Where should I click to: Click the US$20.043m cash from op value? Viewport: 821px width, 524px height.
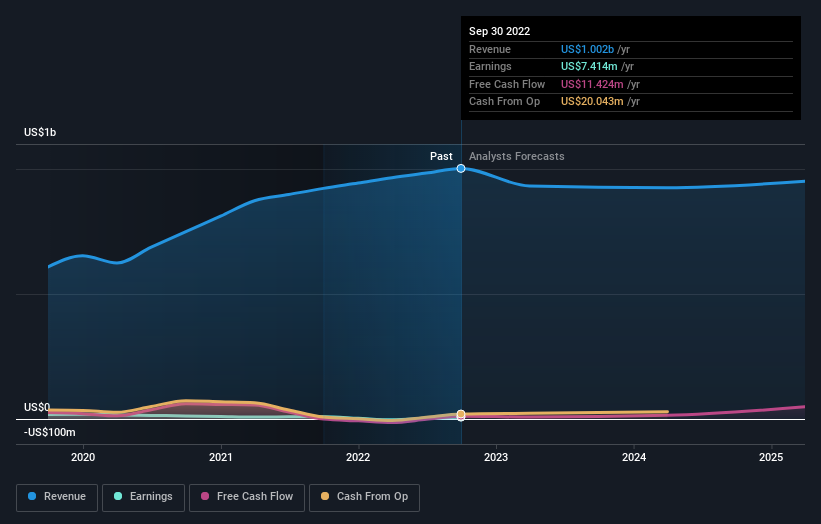click(x=592, y=102)
